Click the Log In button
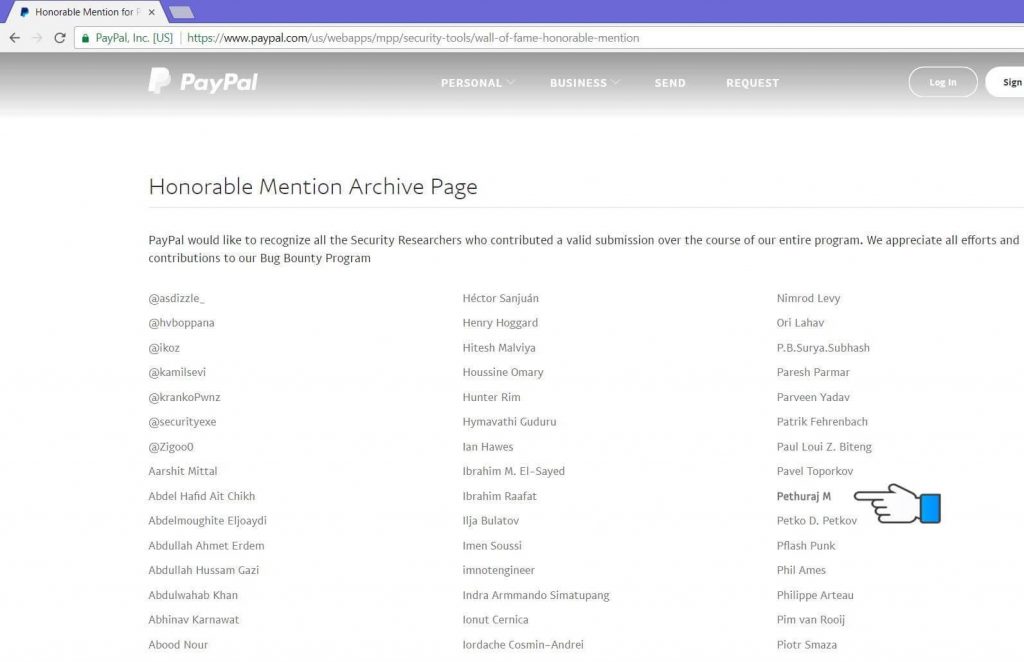 point(942,82)
